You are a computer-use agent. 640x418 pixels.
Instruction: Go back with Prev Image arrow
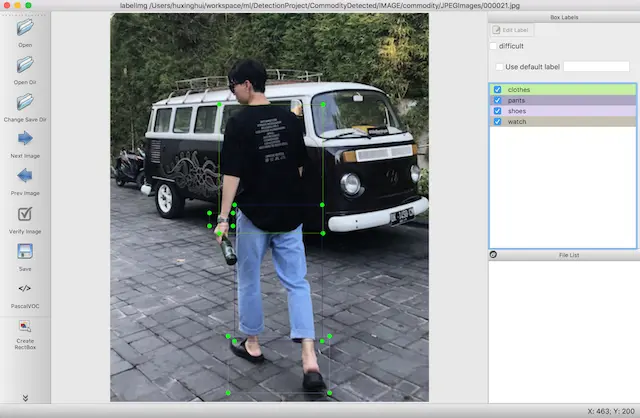(25, 176)
